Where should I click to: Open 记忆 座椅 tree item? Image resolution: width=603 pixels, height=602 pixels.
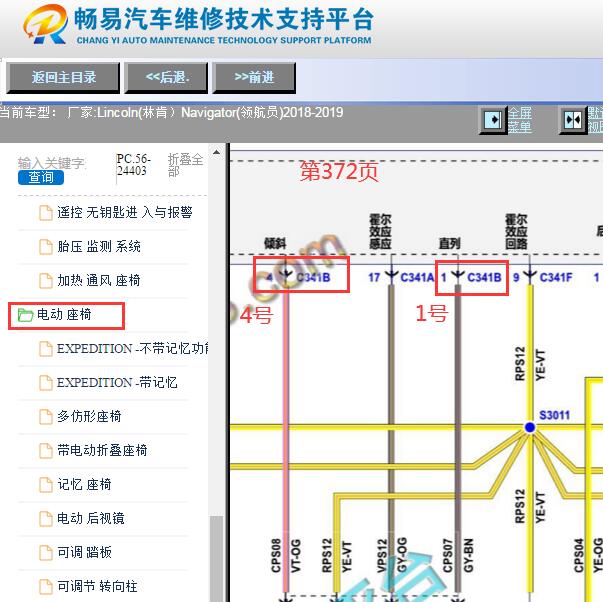[84, 484]
